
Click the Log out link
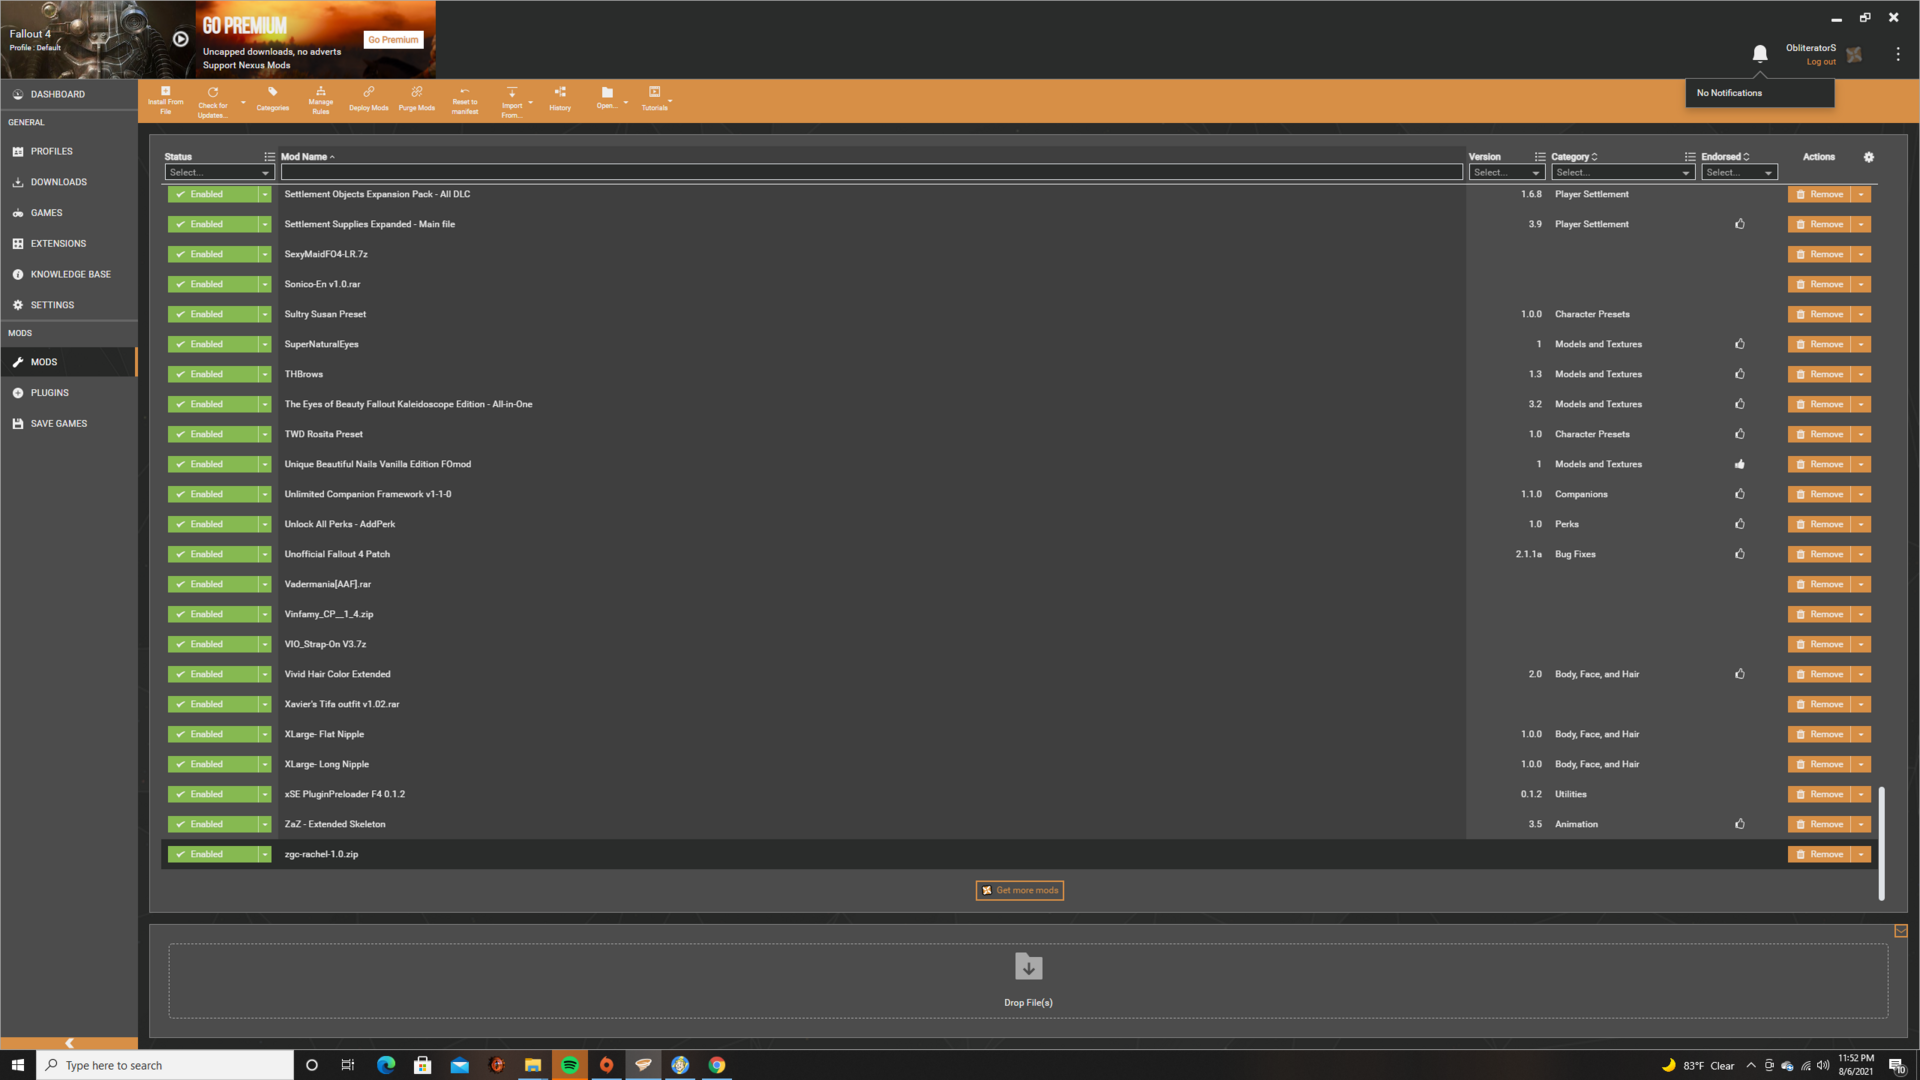(1820, 62)
